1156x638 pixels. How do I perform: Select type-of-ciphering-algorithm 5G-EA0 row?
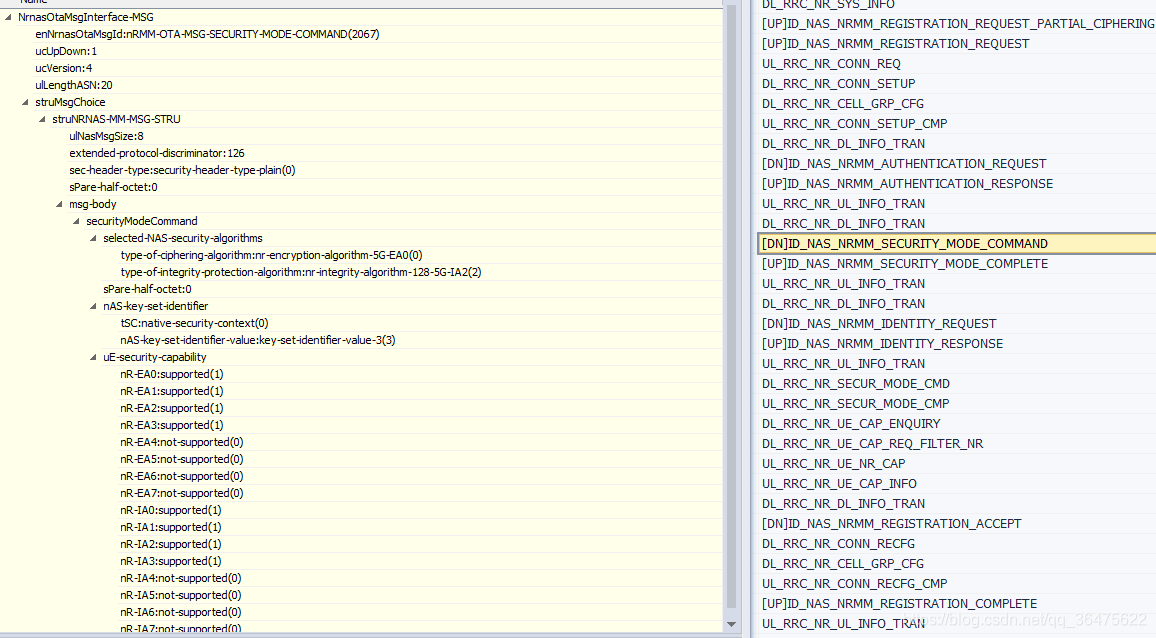click(x=271, y=255)
